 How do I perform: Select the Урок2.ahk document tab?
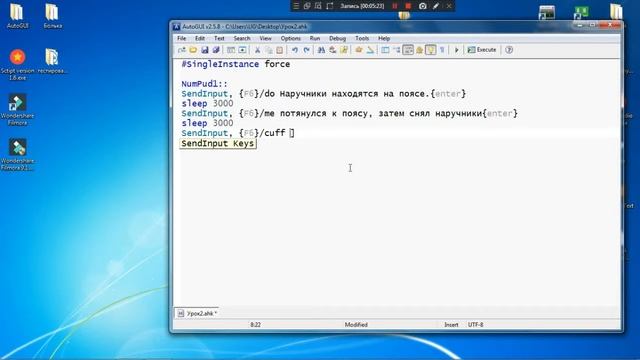coord(198,313)
